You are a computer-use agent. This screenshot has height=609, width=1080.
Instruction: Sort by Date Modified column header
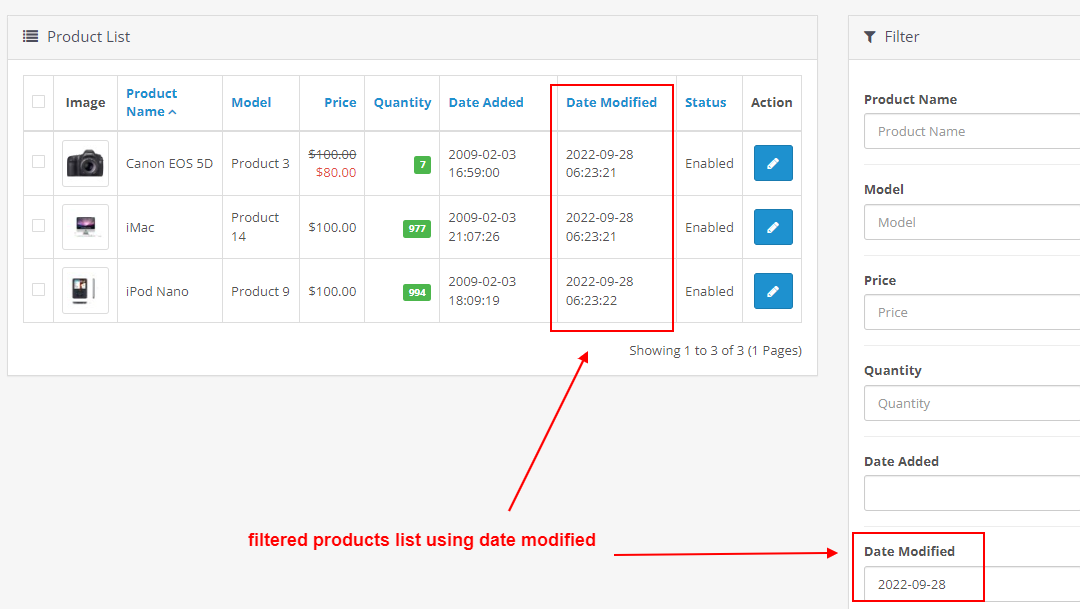point(611,102)
